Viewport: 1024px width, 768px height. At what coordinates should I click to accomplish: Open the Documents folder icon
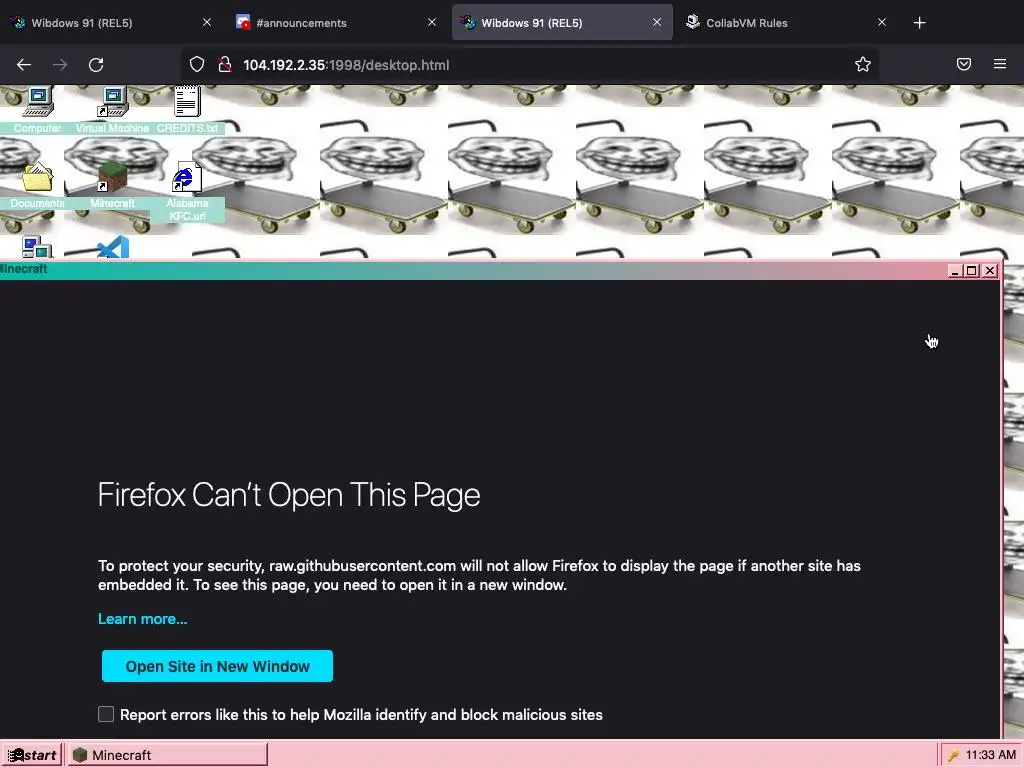37,185
